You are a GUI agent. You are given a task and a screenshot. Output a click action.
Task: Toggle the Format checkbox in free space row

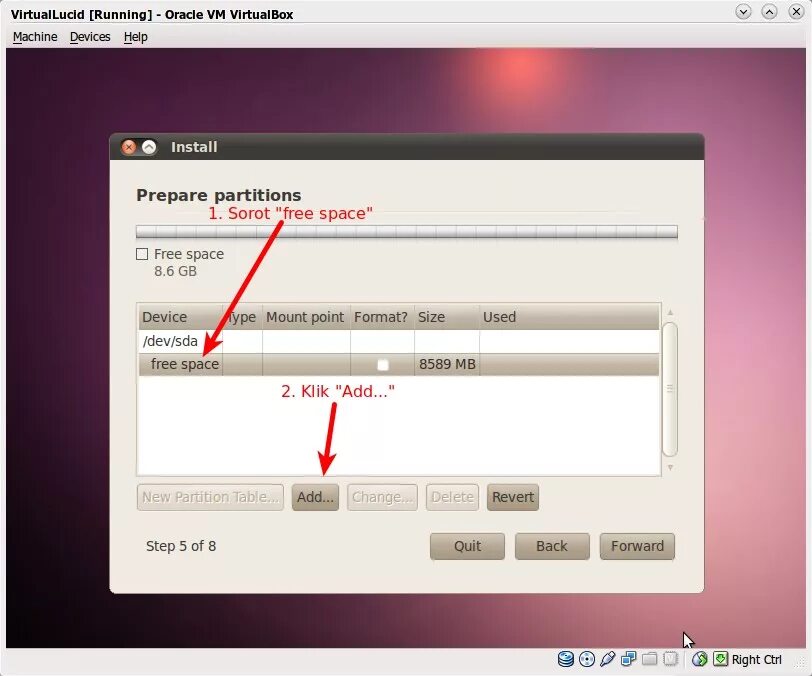383,365
